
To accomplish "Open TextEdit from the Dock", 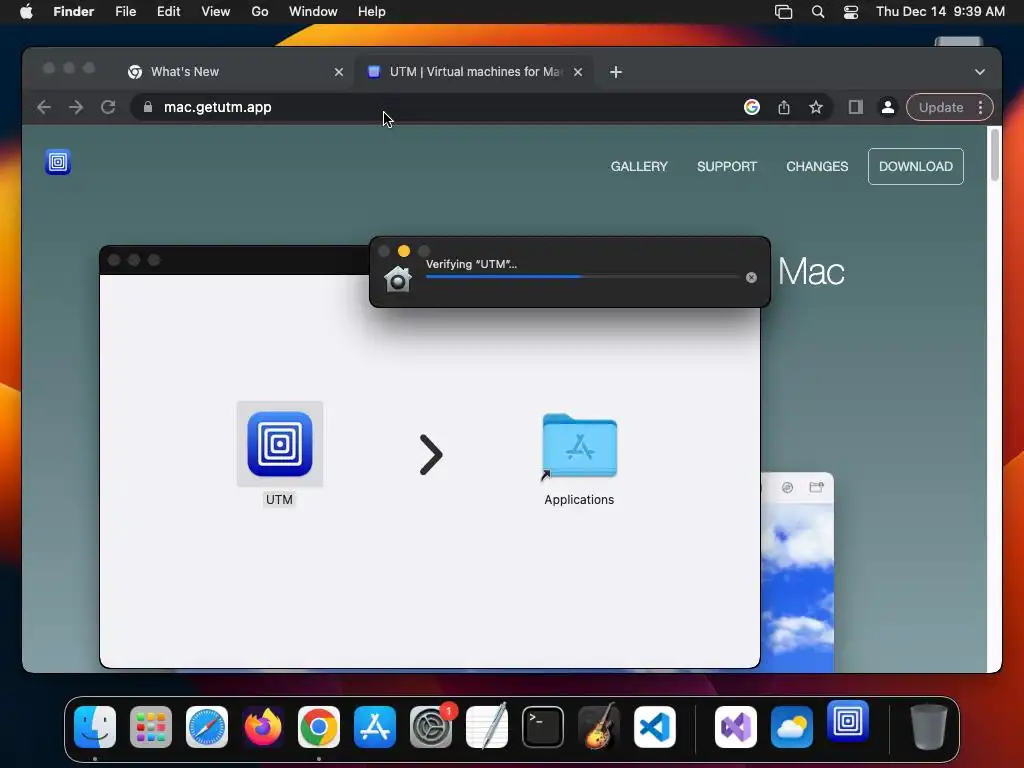I will [x=487, y=727].
